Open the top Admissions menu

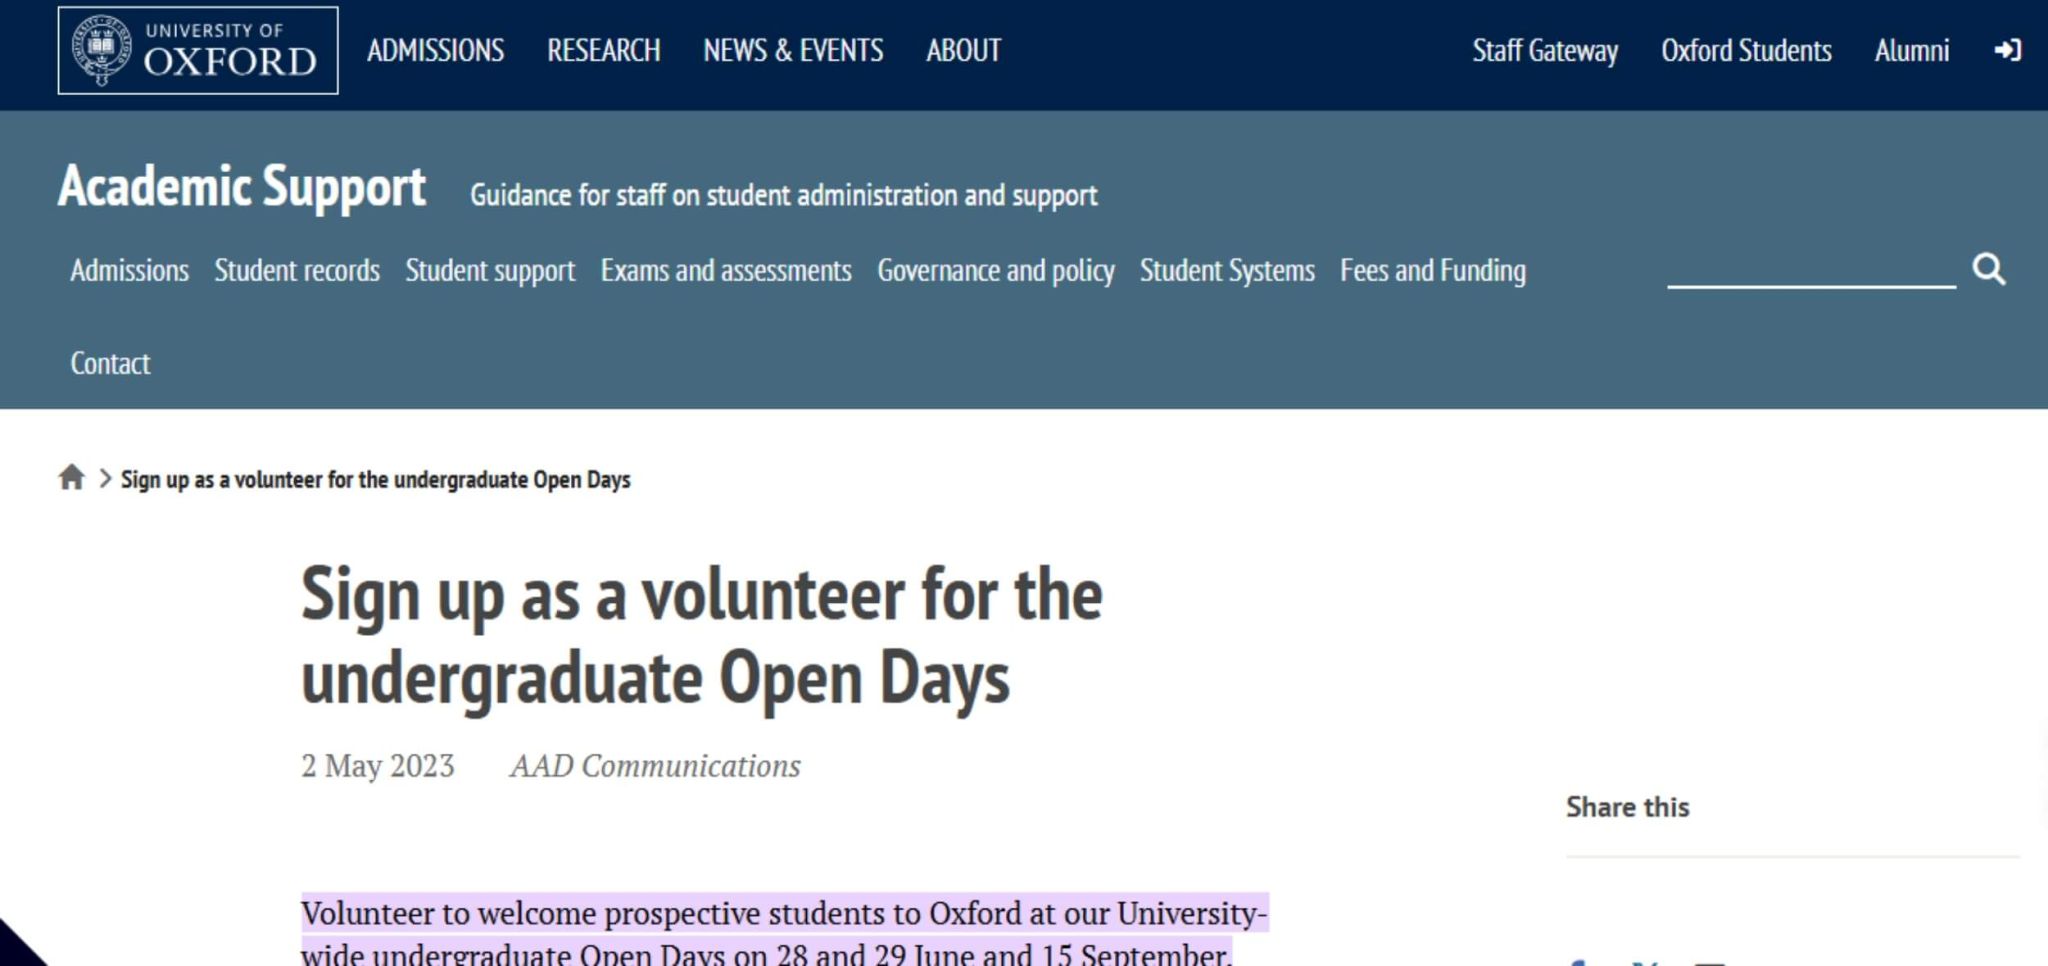pos(435,50)
